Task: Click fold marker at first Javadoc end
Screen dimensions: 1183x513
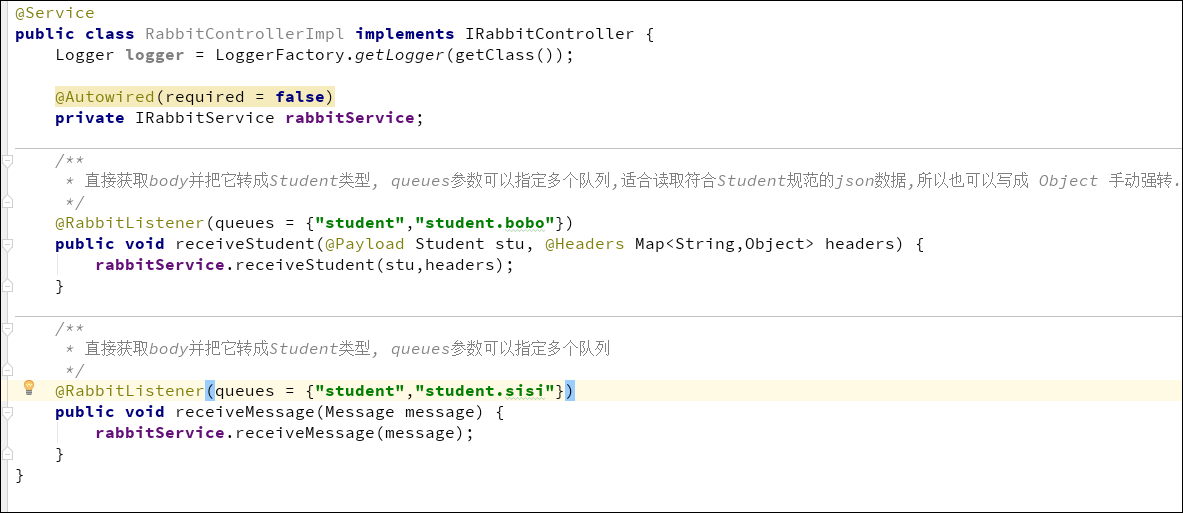Action: [x=8, y=201]
